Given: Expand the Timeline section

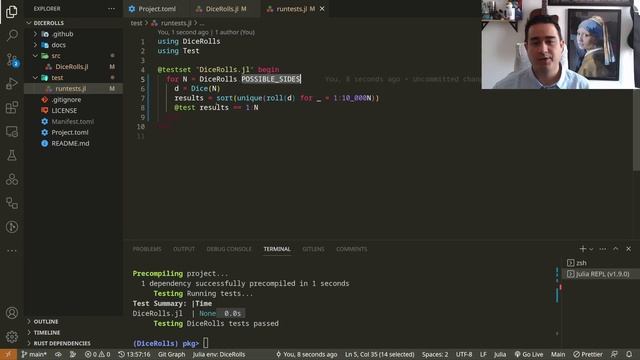Looking at the screenshot, I should (73, 333).
